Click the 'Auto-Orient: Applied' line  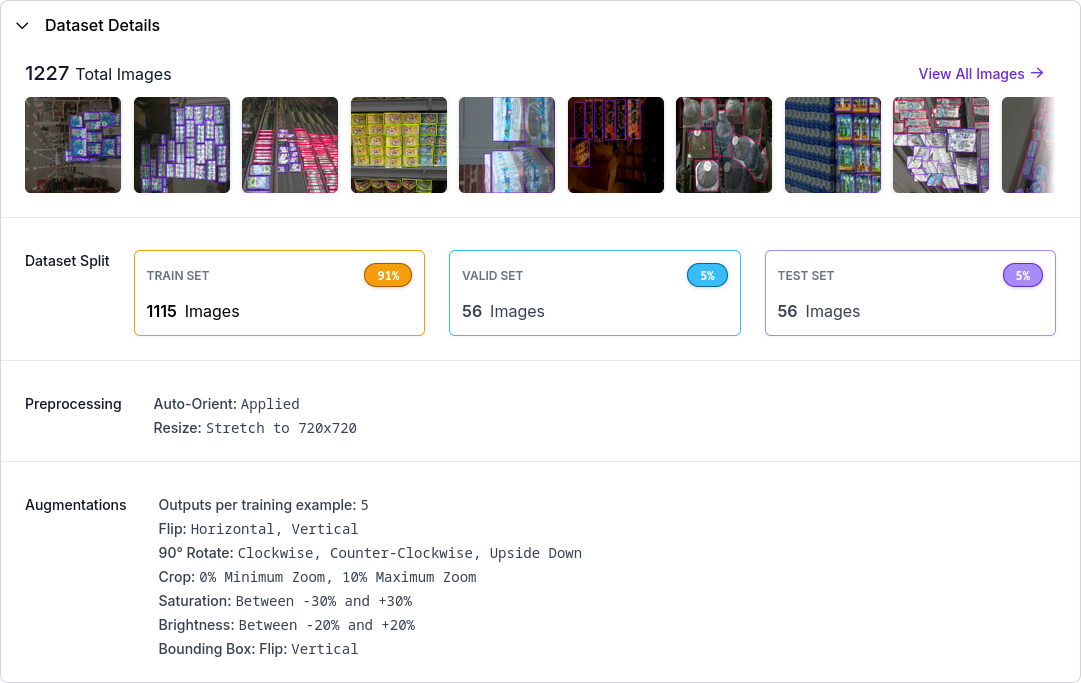point(227,404)
